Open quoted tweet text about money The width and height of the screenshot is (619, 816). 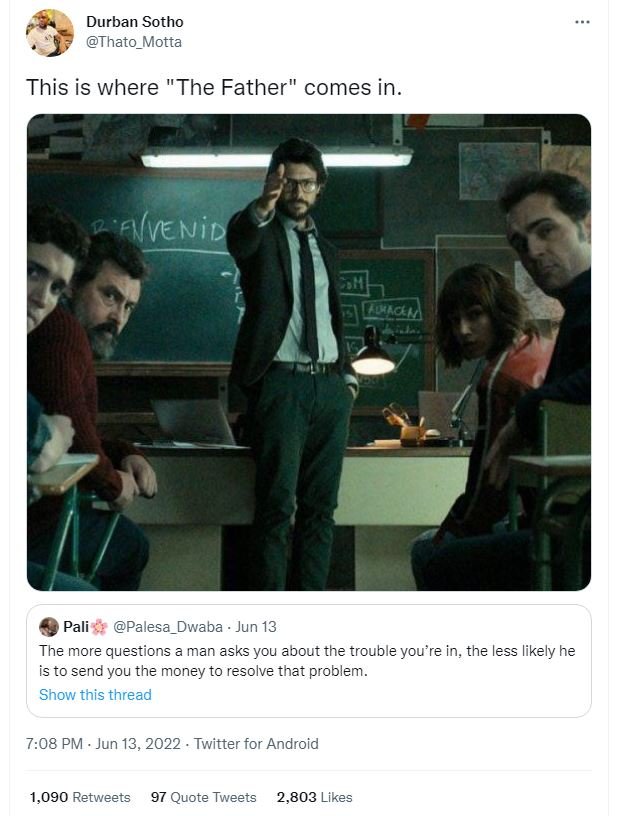tap(307, 661)
